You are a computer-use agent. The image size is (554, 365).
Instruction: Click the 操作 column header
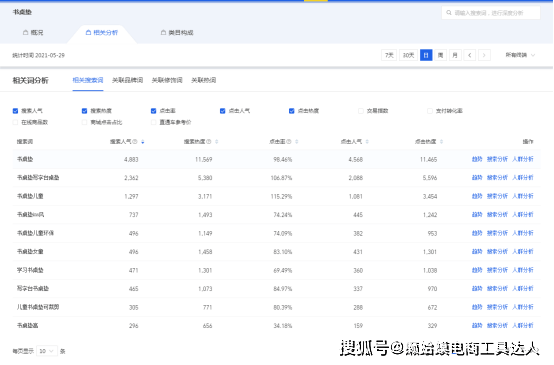click(x=528, y=142)
